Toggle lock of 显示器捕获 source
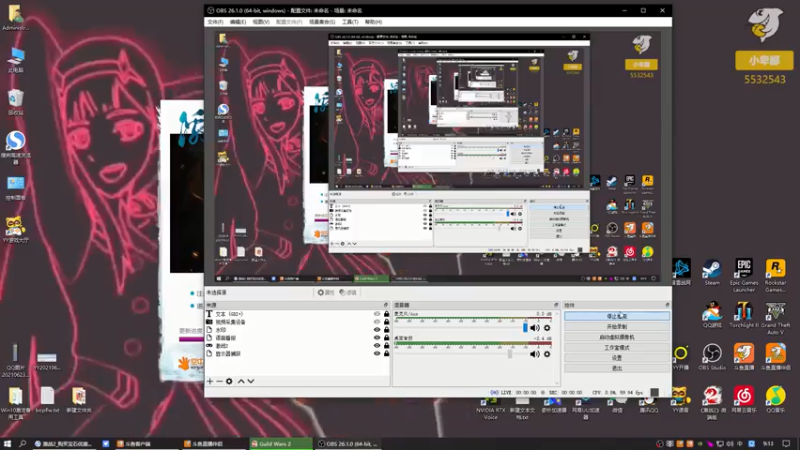 pyautogui.click(x=386, y=353)
